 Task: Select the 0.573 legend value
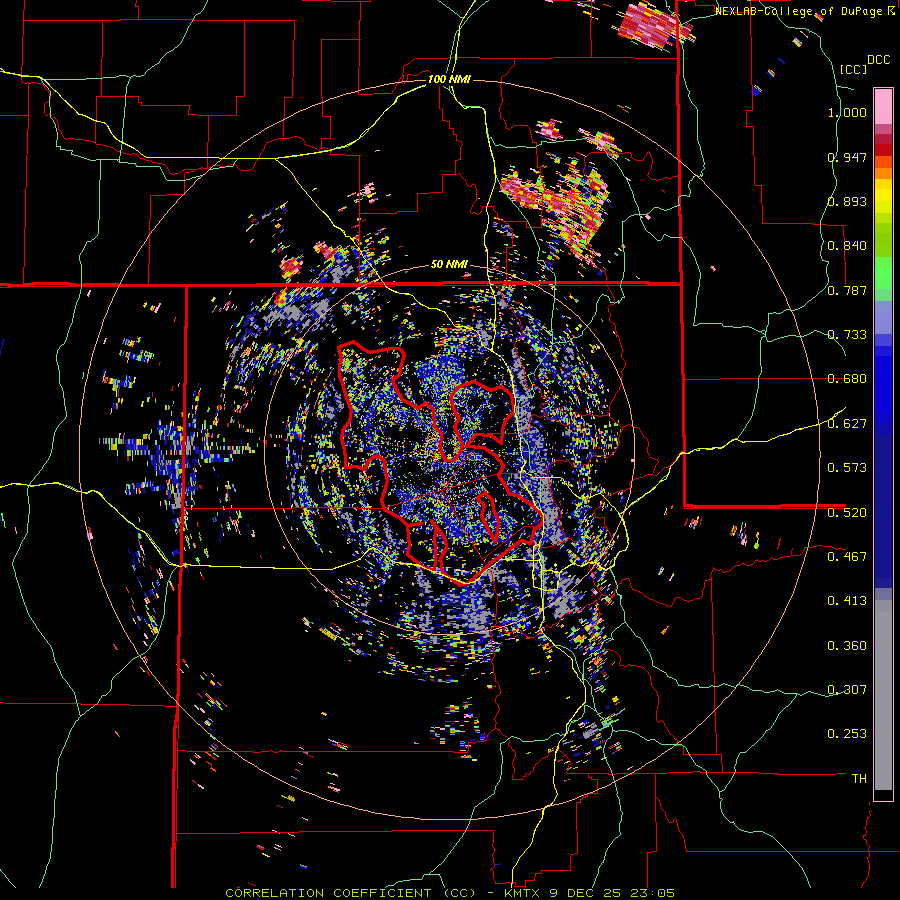tap(847, 468)
